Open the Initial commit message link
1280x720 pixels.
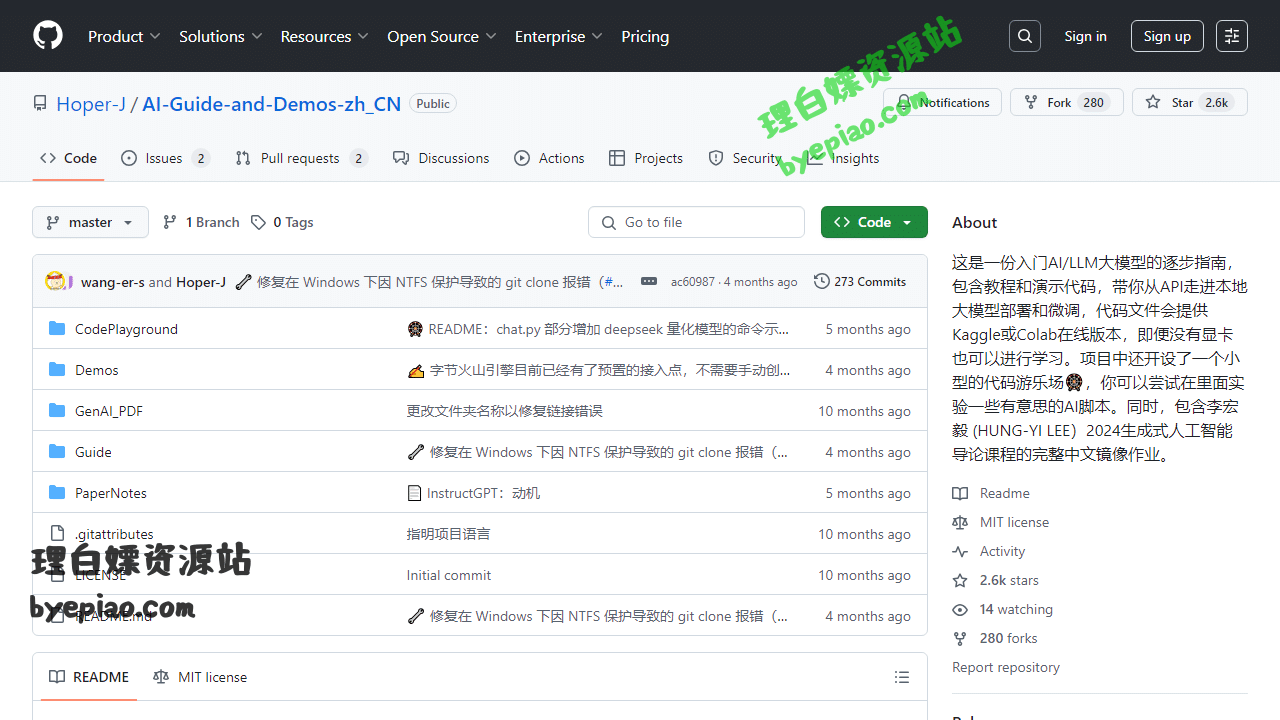(449, 575)
